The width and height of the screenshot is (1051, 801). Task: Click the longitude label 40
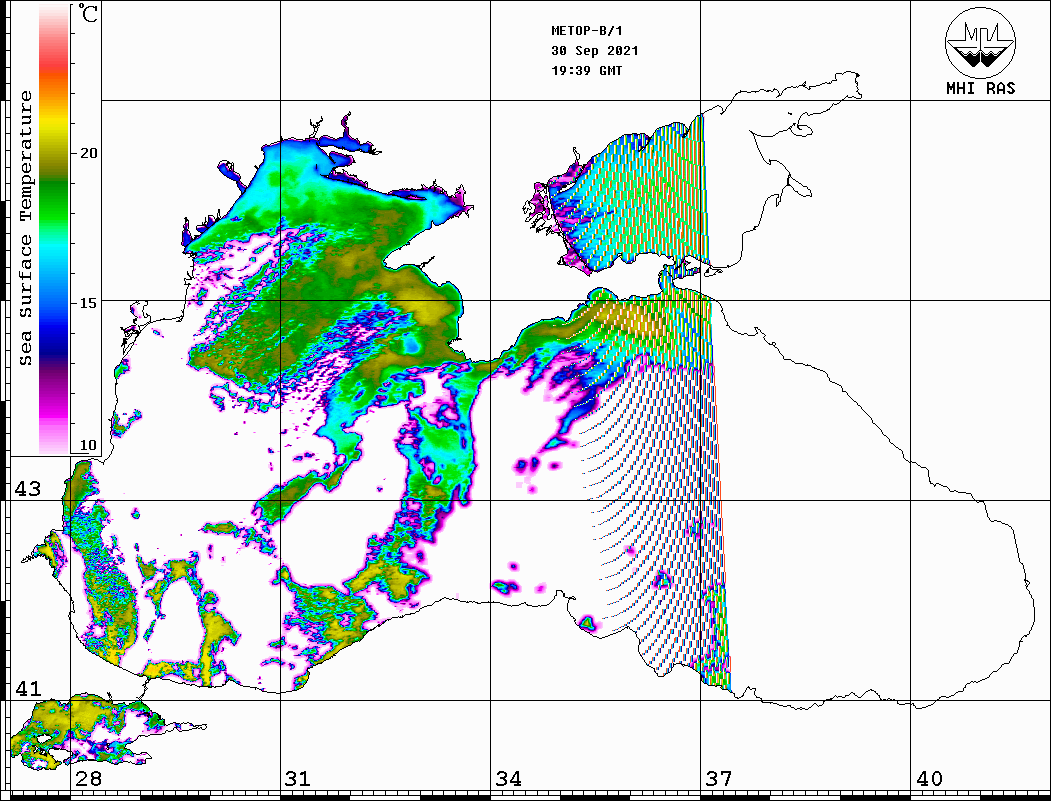click(929, 779)
